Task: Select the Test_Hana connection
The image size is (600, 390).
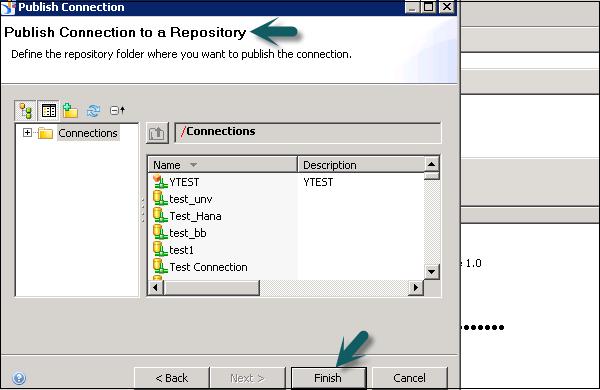Action: pos(195,216)
